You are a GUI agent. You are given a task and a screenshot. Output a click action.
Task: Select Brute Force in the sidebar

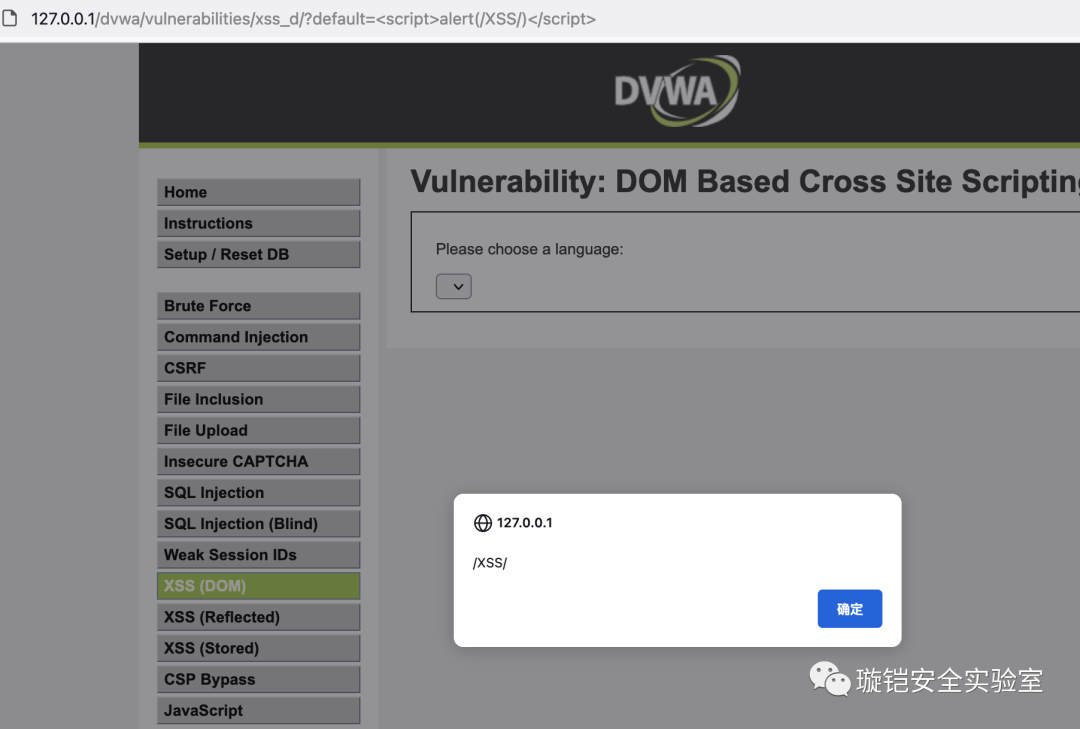[258, 306]
